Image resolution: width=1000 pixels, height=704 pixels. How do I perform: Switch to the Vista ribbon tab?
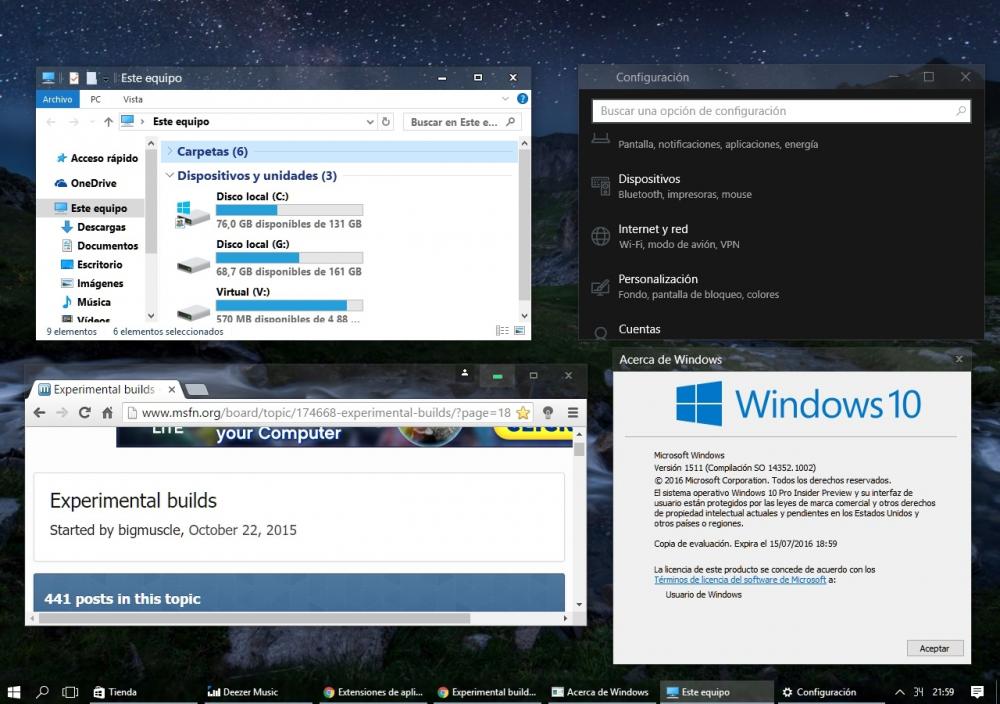click(x=133, y=99)
